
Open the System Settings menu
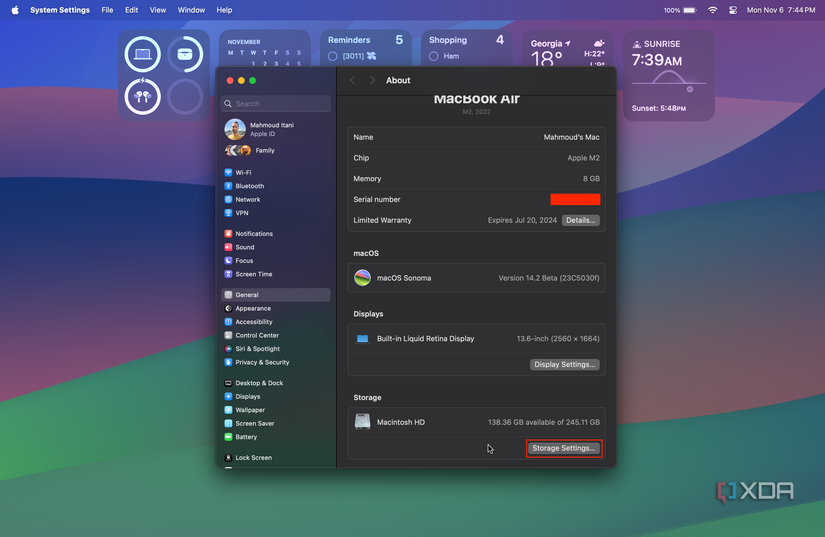pos(60,10)
